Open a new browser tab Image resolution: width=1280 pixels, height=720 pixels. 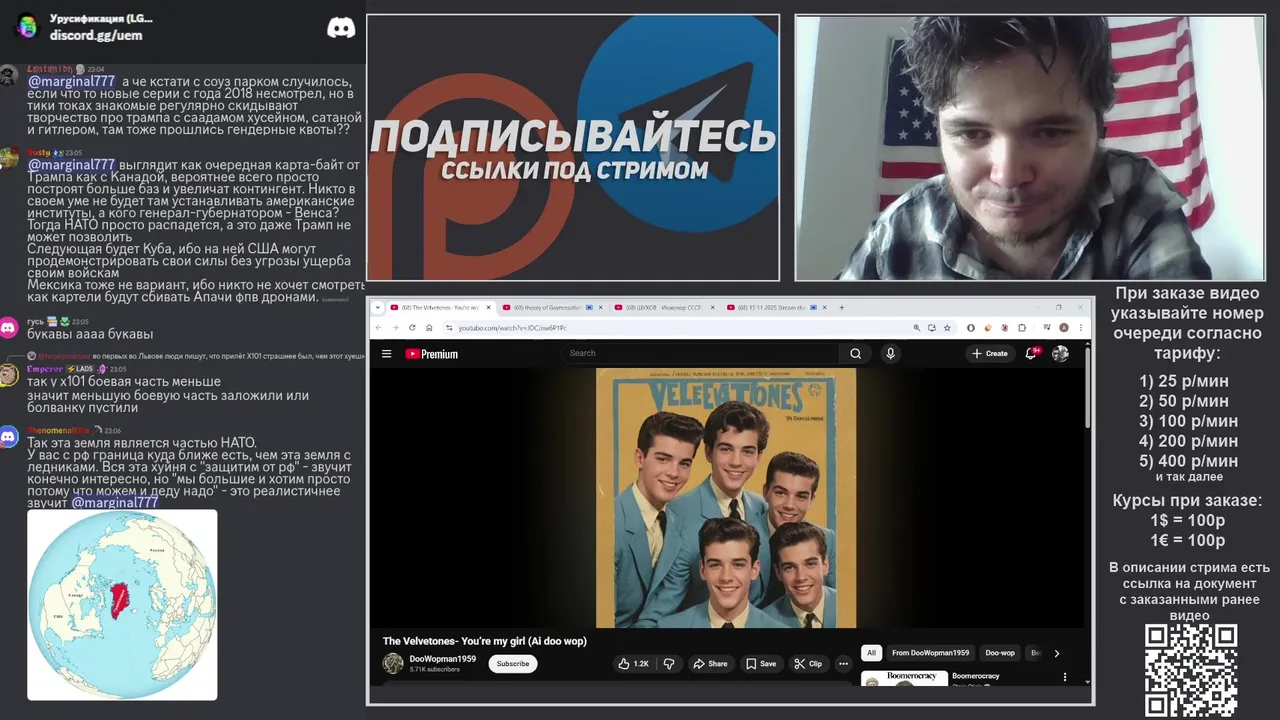click(841, 308)
